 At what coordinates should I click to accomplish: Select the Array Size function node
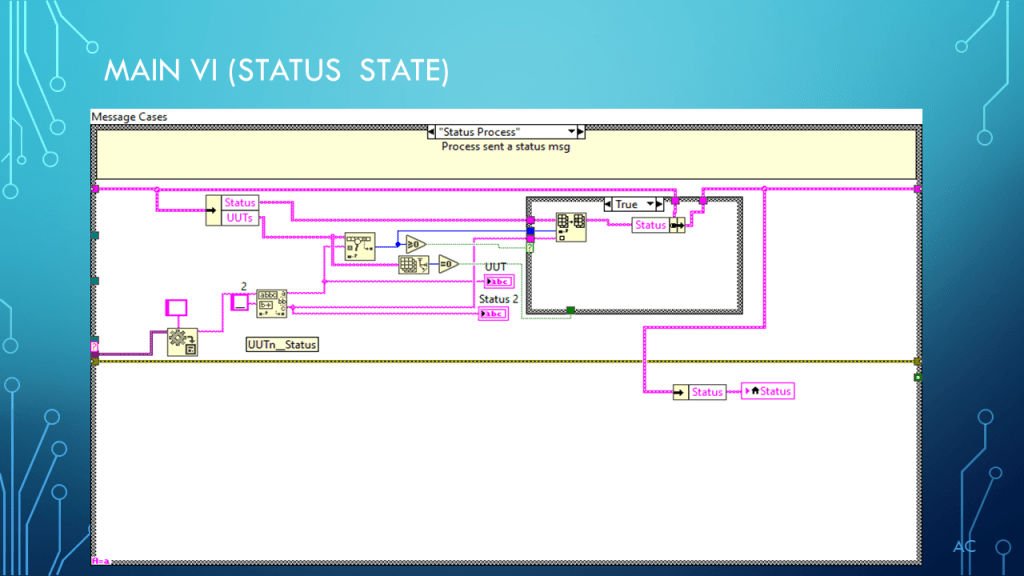[x=413, y=265]
